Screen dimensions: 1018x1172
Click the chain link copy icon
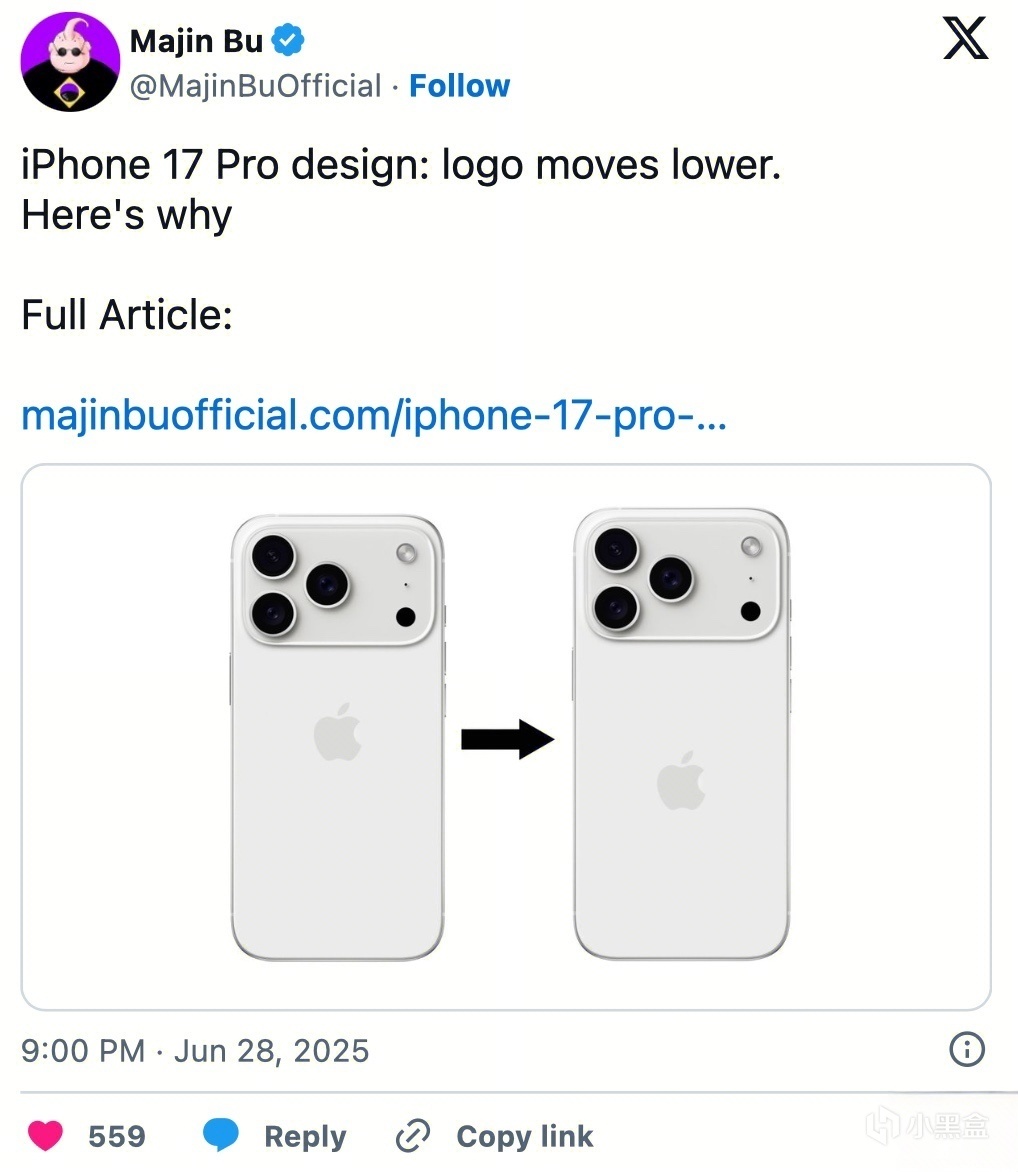413,1136
